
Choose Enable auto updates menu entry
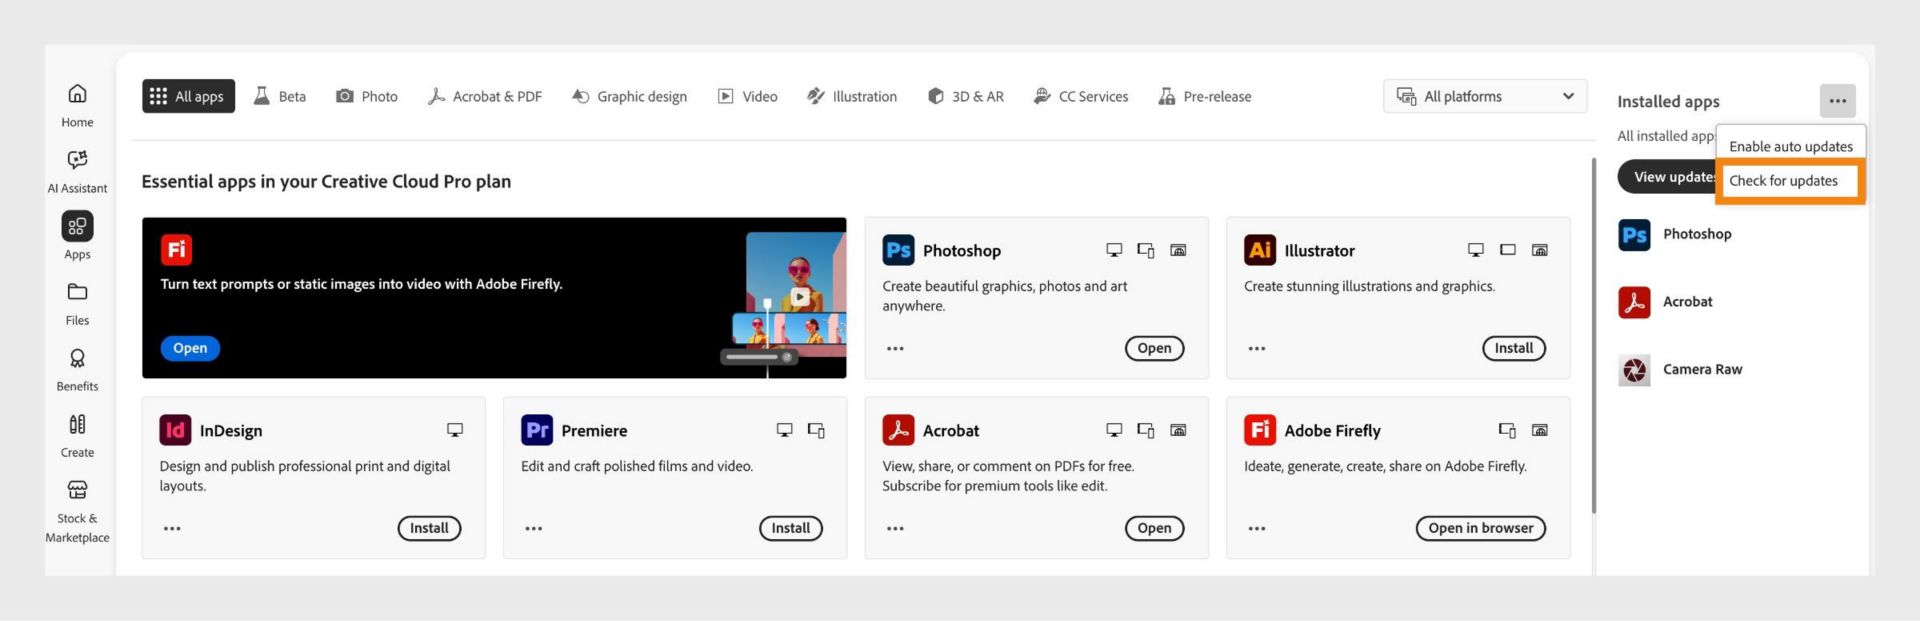click(1790, 146)
